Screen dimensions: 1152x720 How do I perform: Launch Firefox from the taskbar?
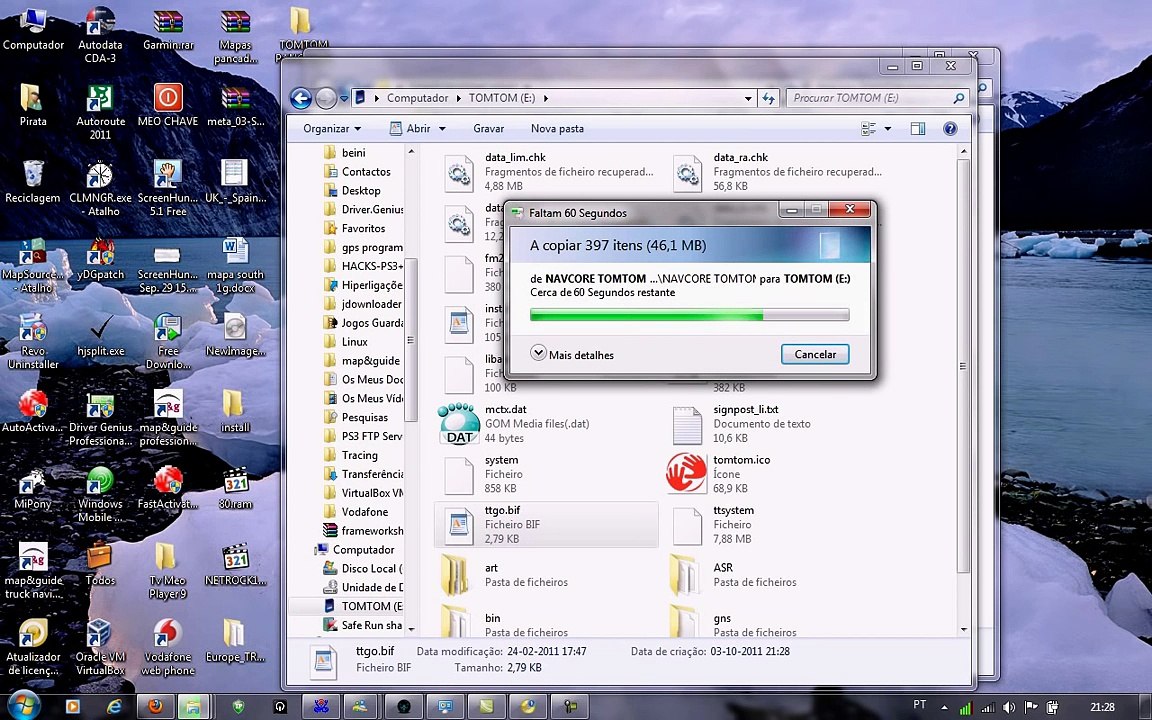[x=156, y=707]
